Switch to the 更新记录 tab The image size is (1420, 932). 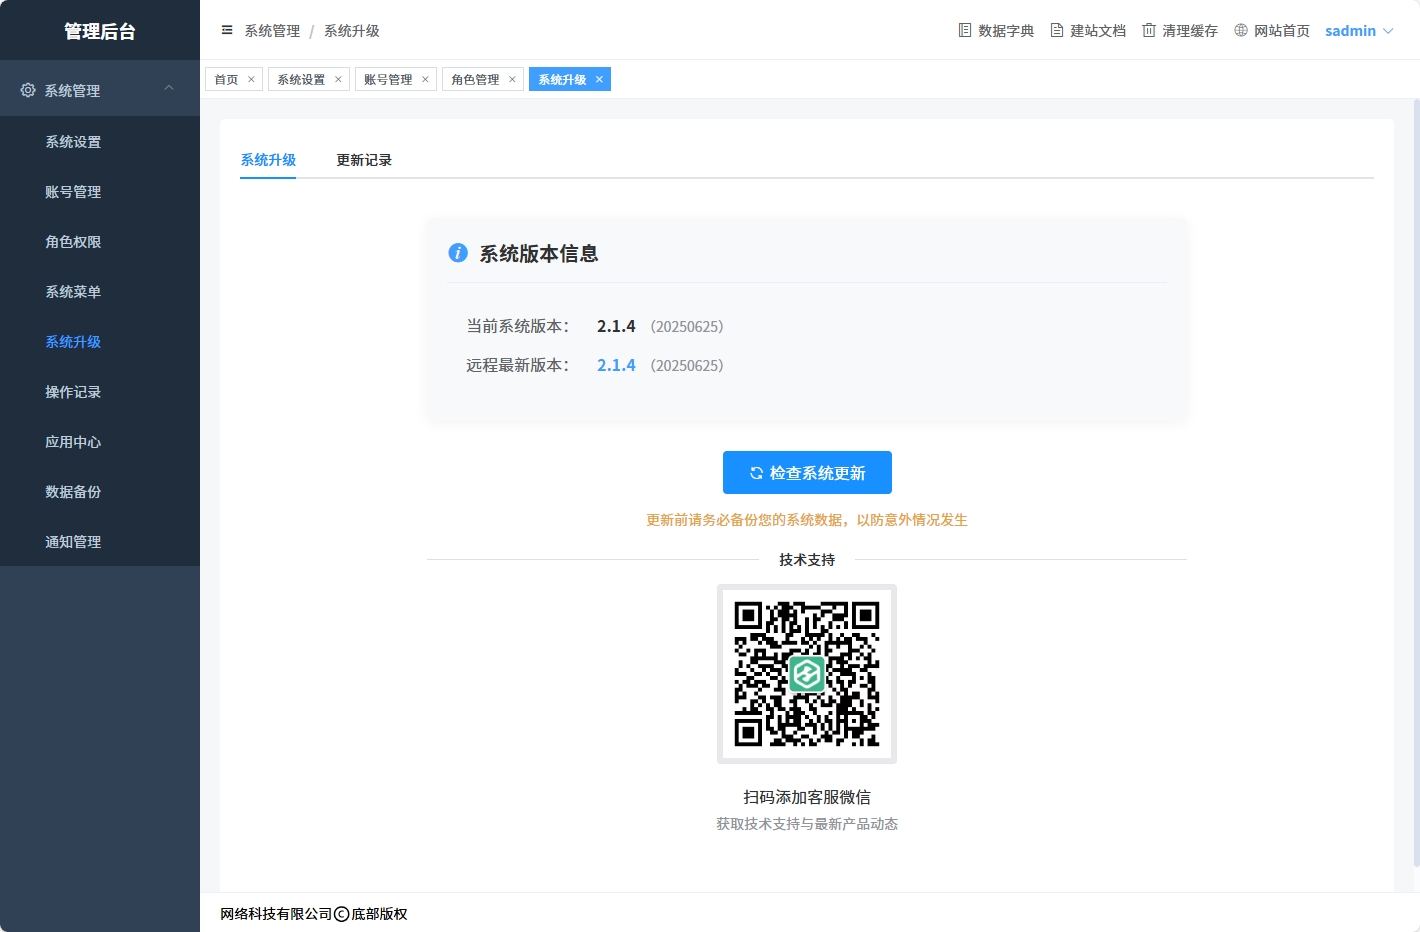point(364,160)
